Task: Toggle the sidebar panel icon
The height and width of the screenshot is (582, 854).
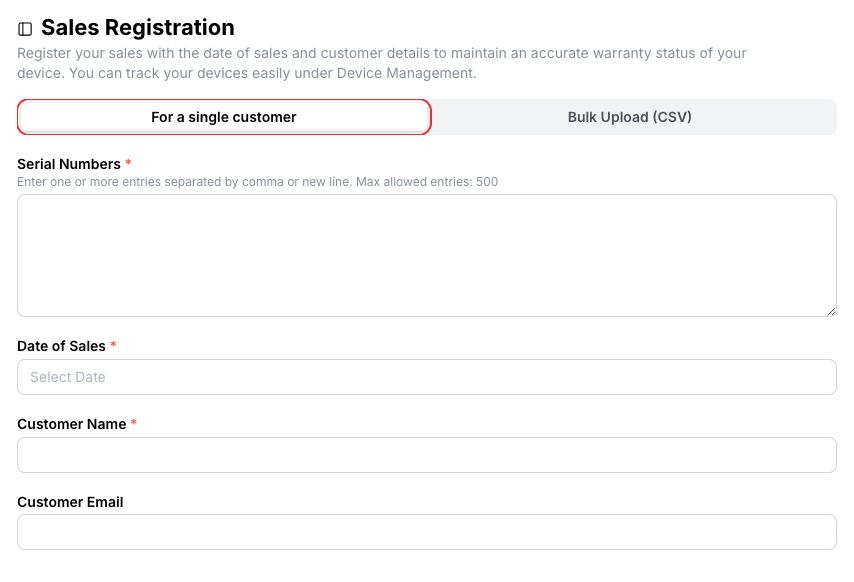Action: pos(25,29)
